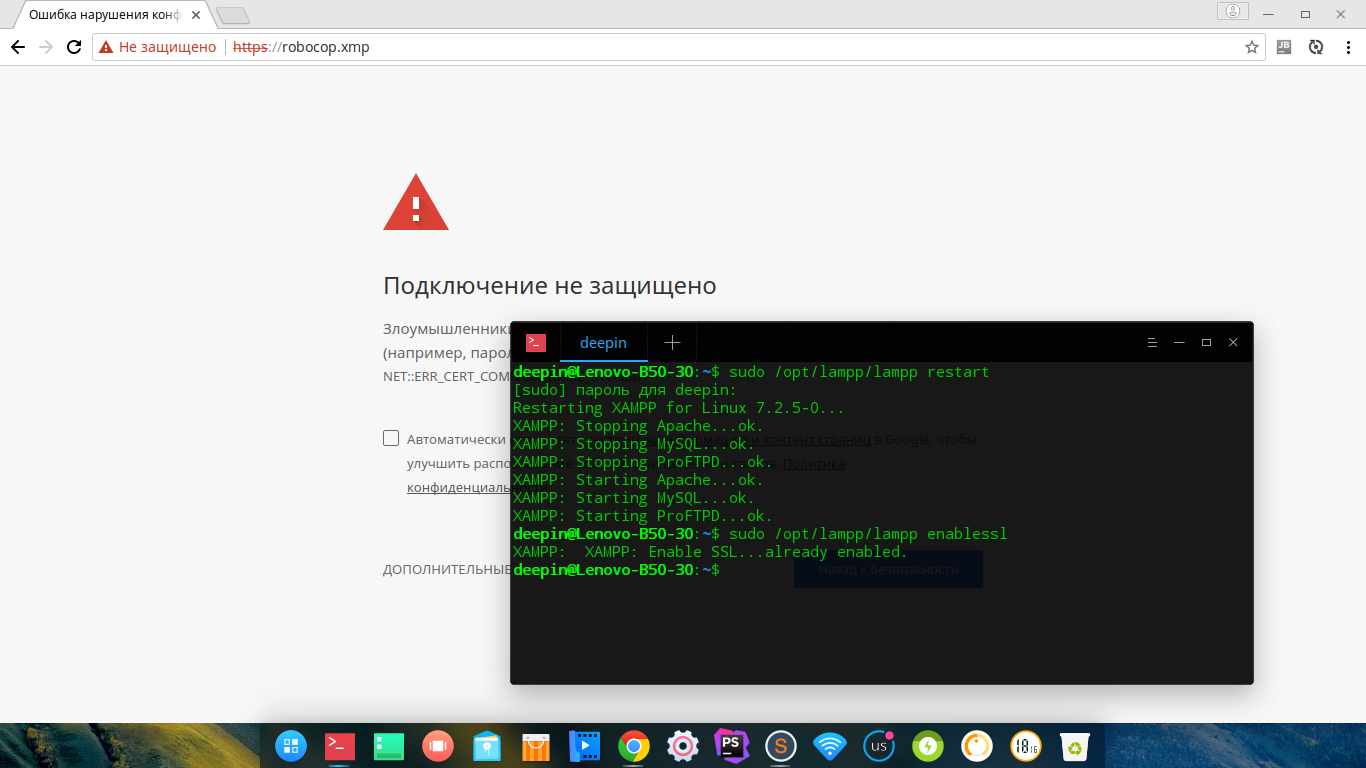The width and height of the screenshot is (1366, 768).
Task: Maximize the deepin terminal window
Action: (1206, 342)
